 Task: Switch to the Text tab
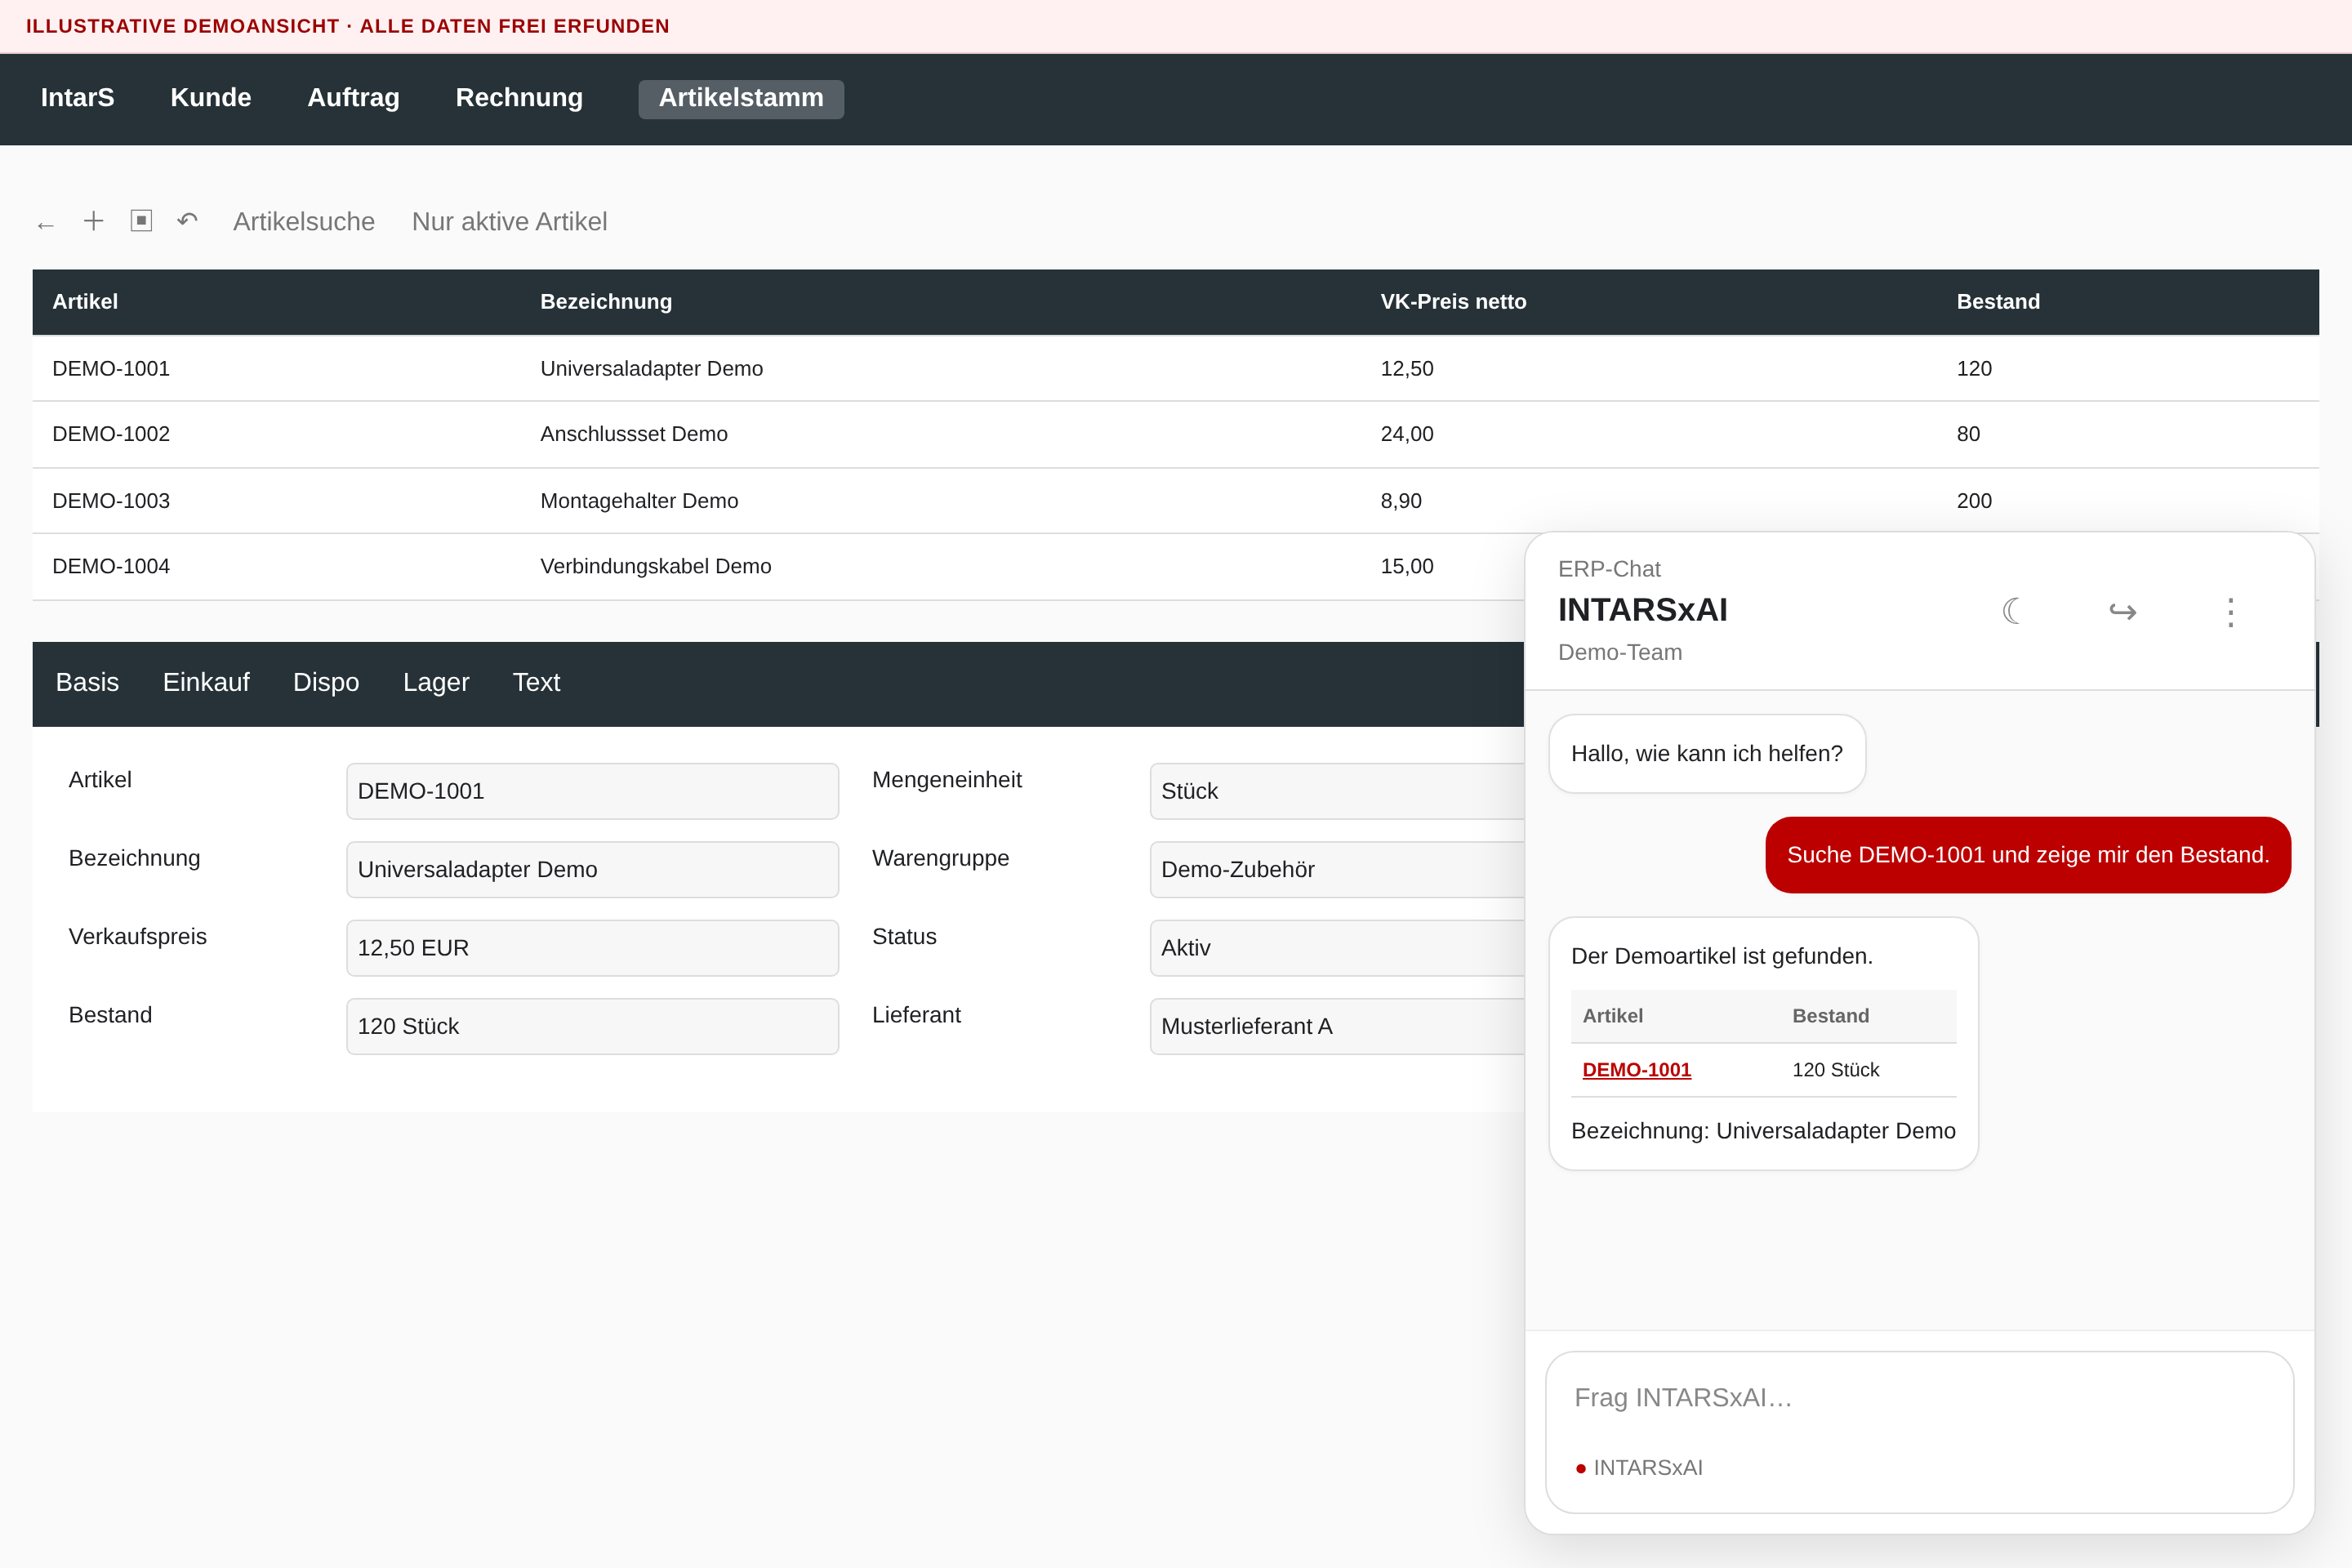[x=536, y=682]
